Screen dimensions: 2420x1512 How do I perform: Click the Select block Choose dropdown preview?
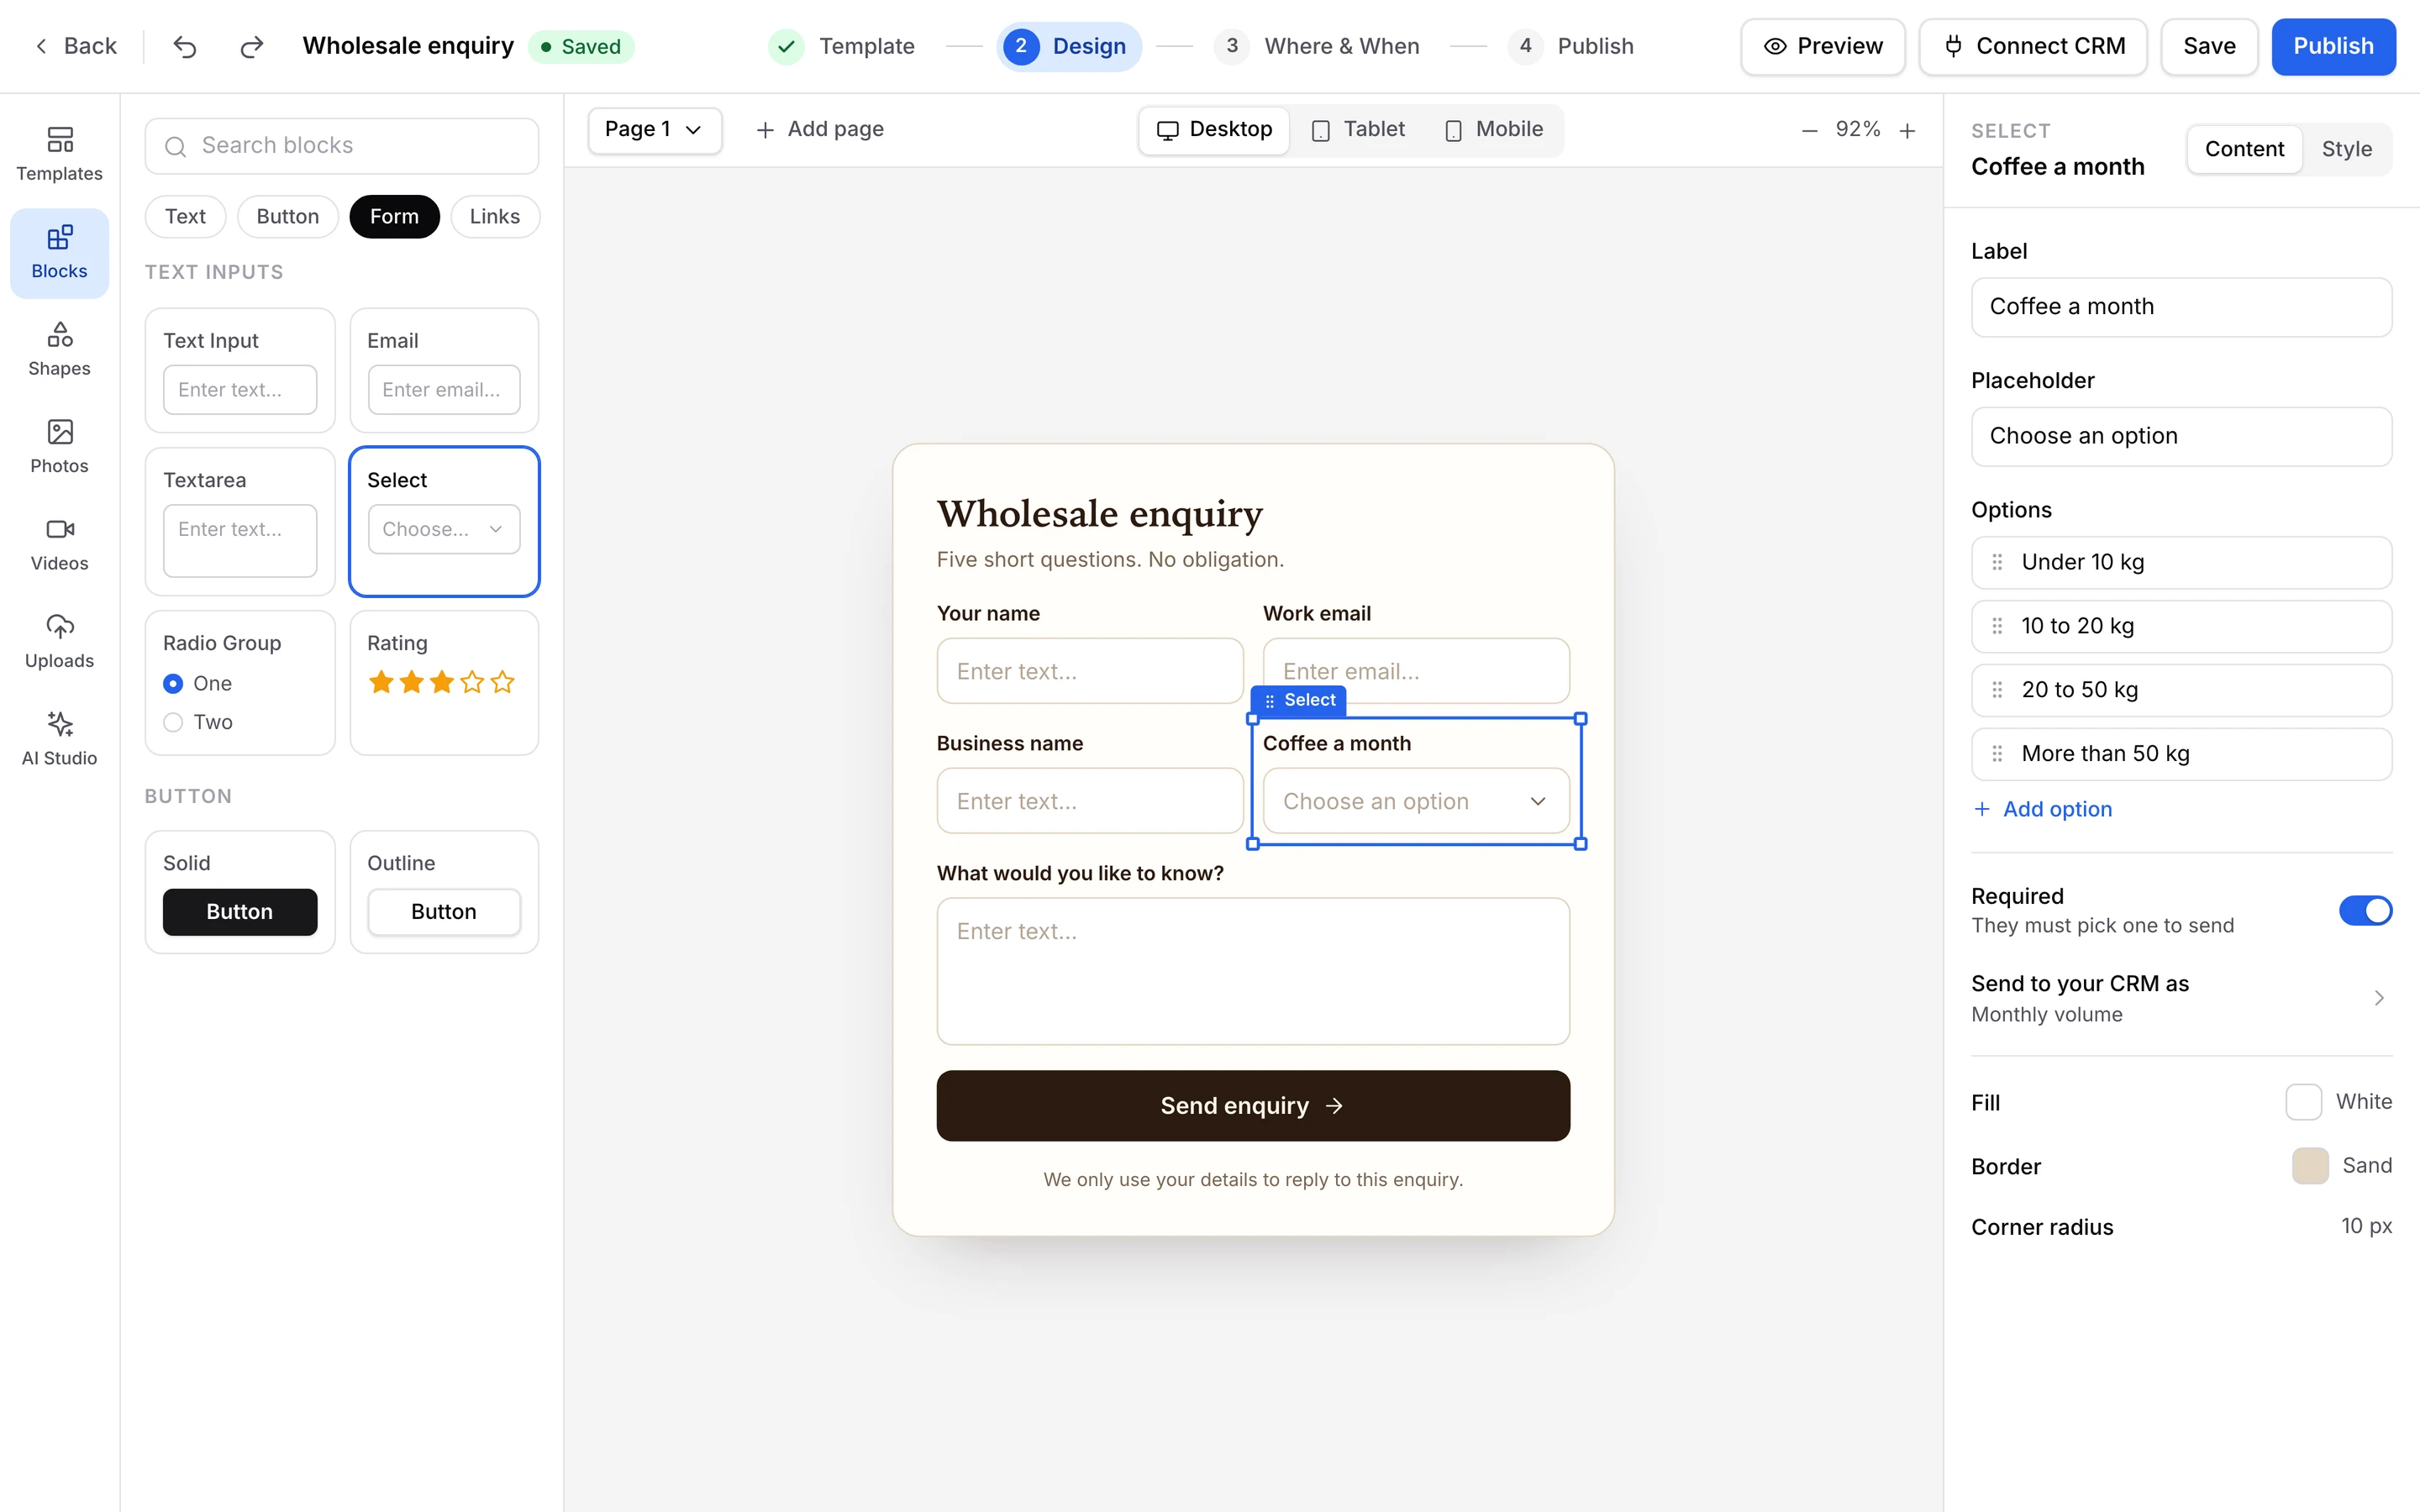tap(443, 529)
